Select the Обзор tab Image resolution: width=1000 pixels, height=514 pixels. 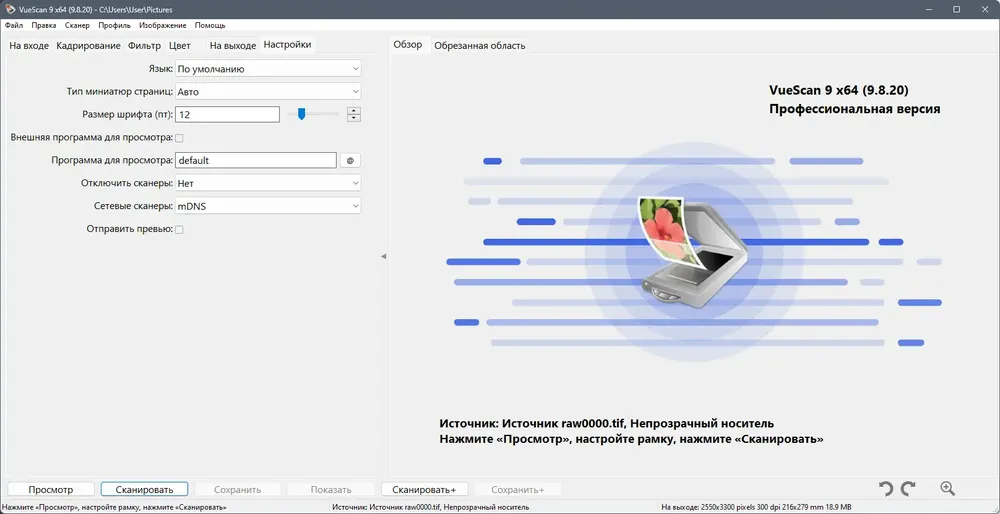pyautogui.click(x=408, y=45)
